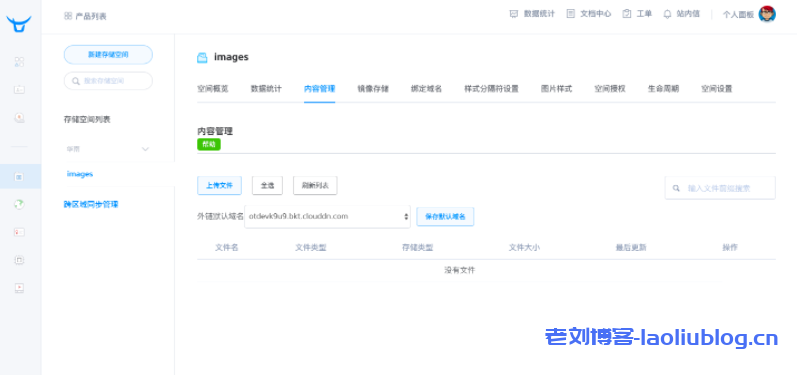
Task: Click 文件类型 column header
Action: [x=311, y=247]
